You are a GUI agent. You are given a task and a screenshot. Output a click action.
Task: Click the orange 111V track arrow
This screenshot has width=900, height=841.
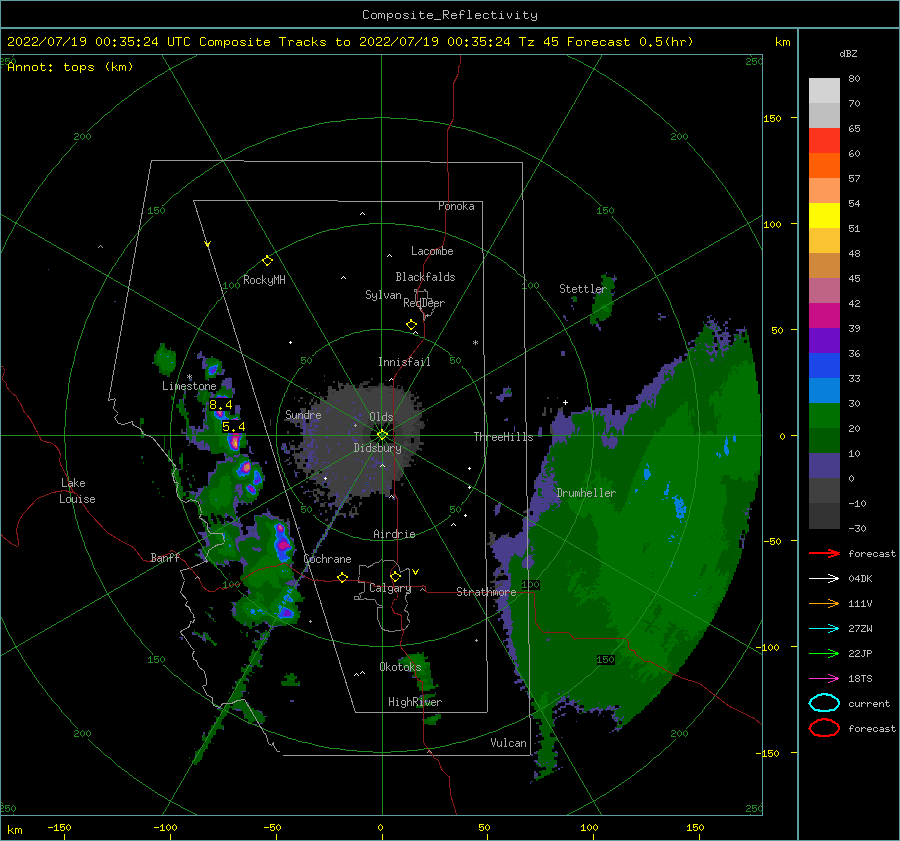pyautogui.click(x=824, y=603)
